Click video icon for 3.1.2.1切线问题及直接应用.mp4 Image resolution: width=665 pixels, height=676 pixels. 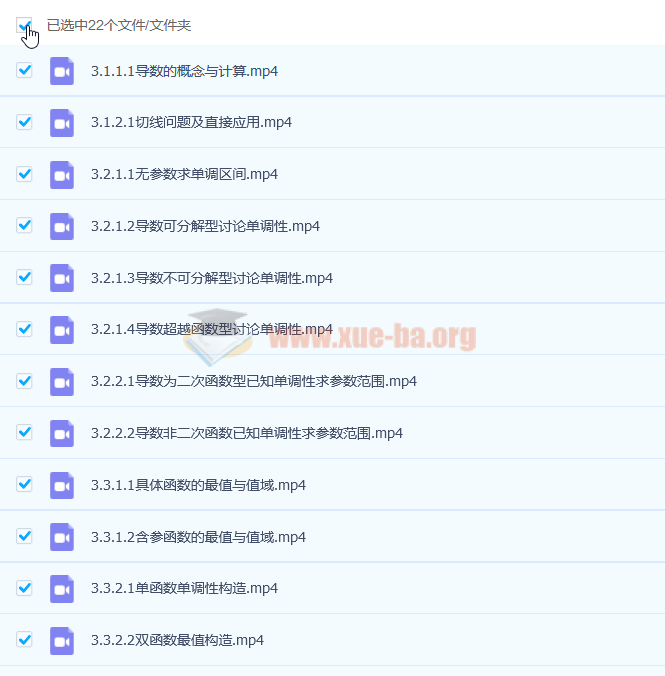62,123
